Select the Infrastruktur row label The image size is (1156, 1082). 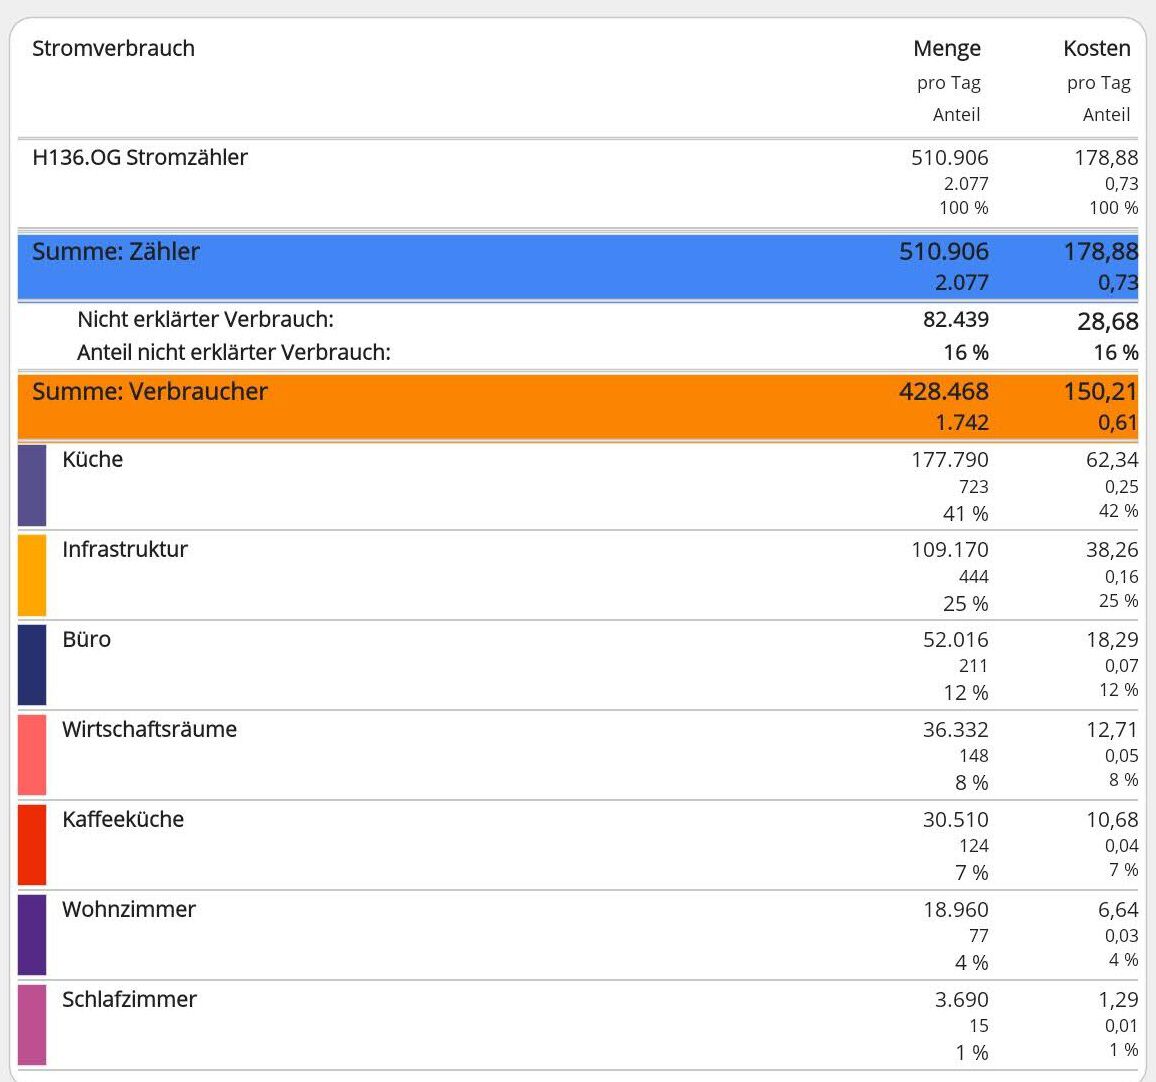click(125, 550)
